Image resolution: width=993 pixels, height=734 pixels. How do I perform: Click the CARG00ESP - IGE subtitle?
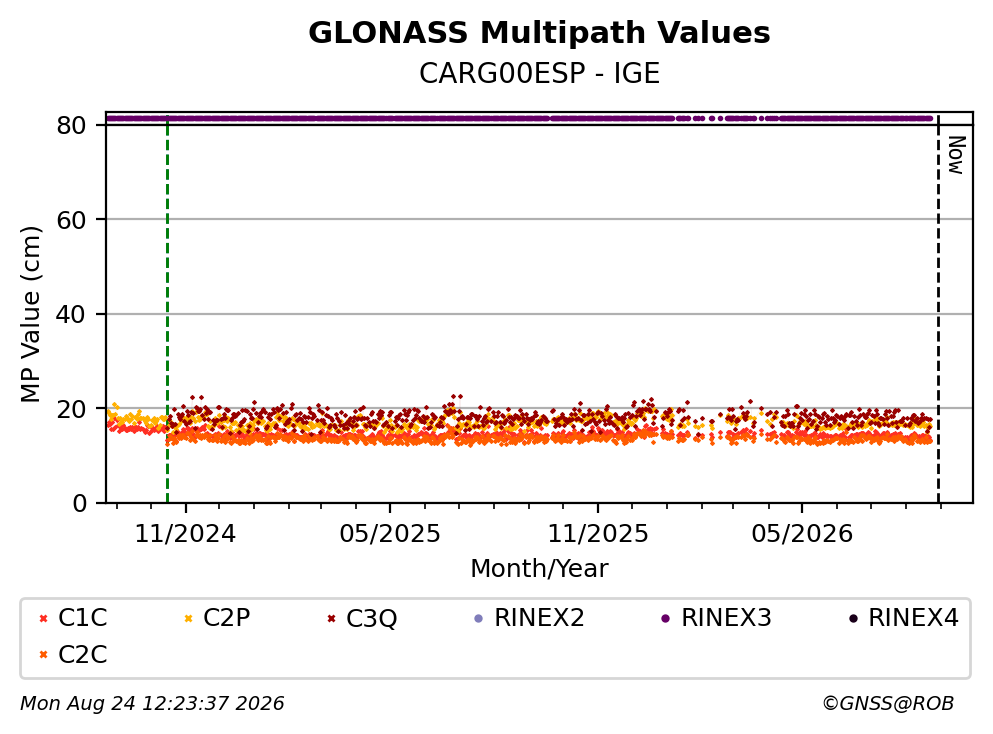(x=539, y=73)
